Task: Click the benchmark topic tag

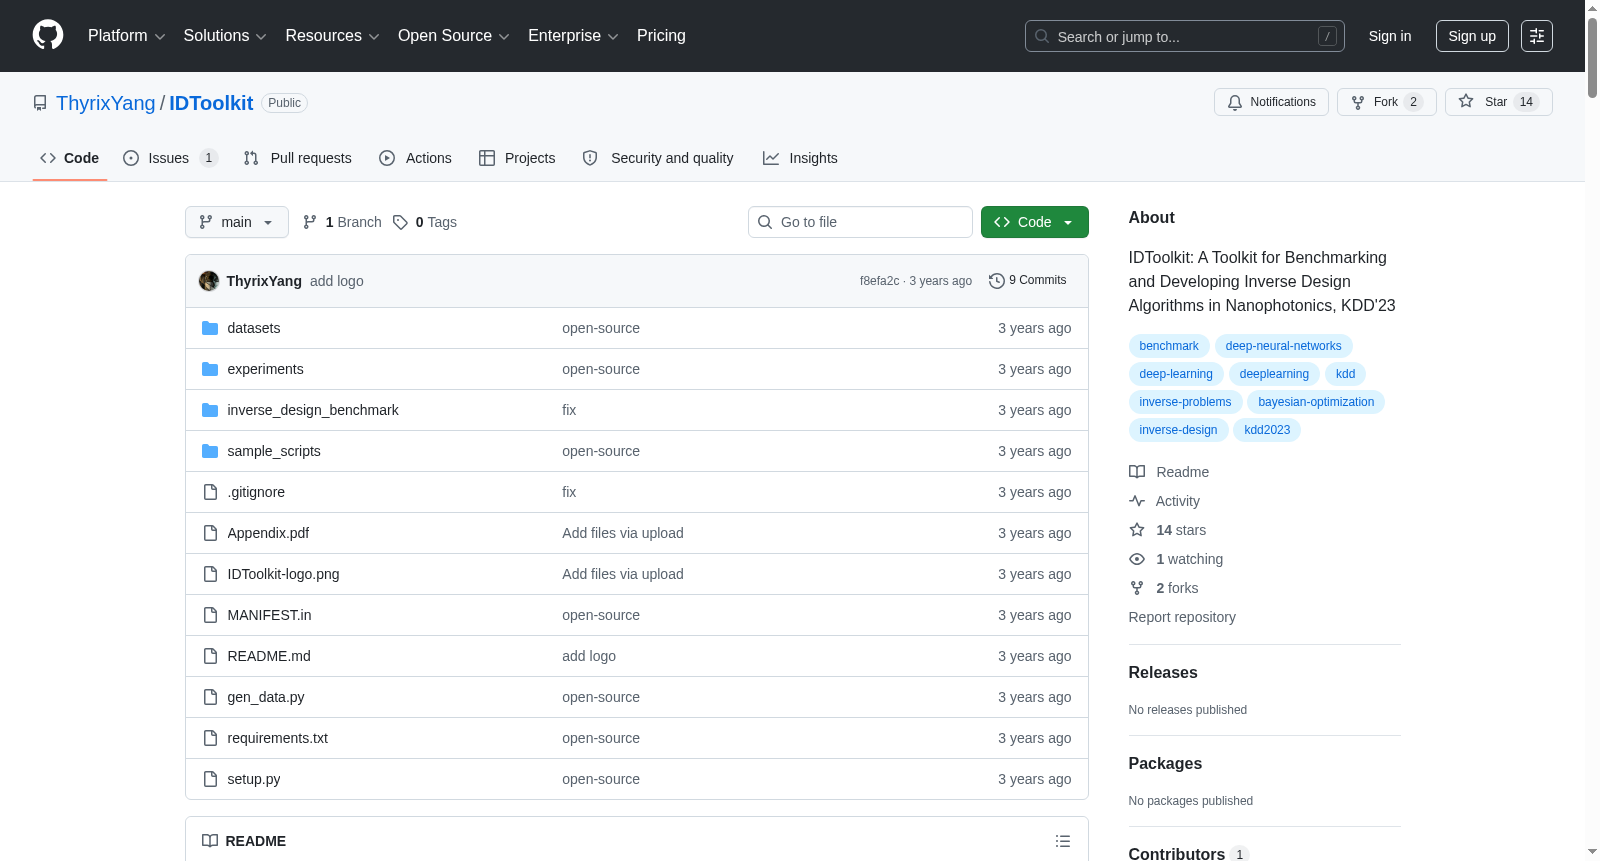Action: (x=1169, y=346)
